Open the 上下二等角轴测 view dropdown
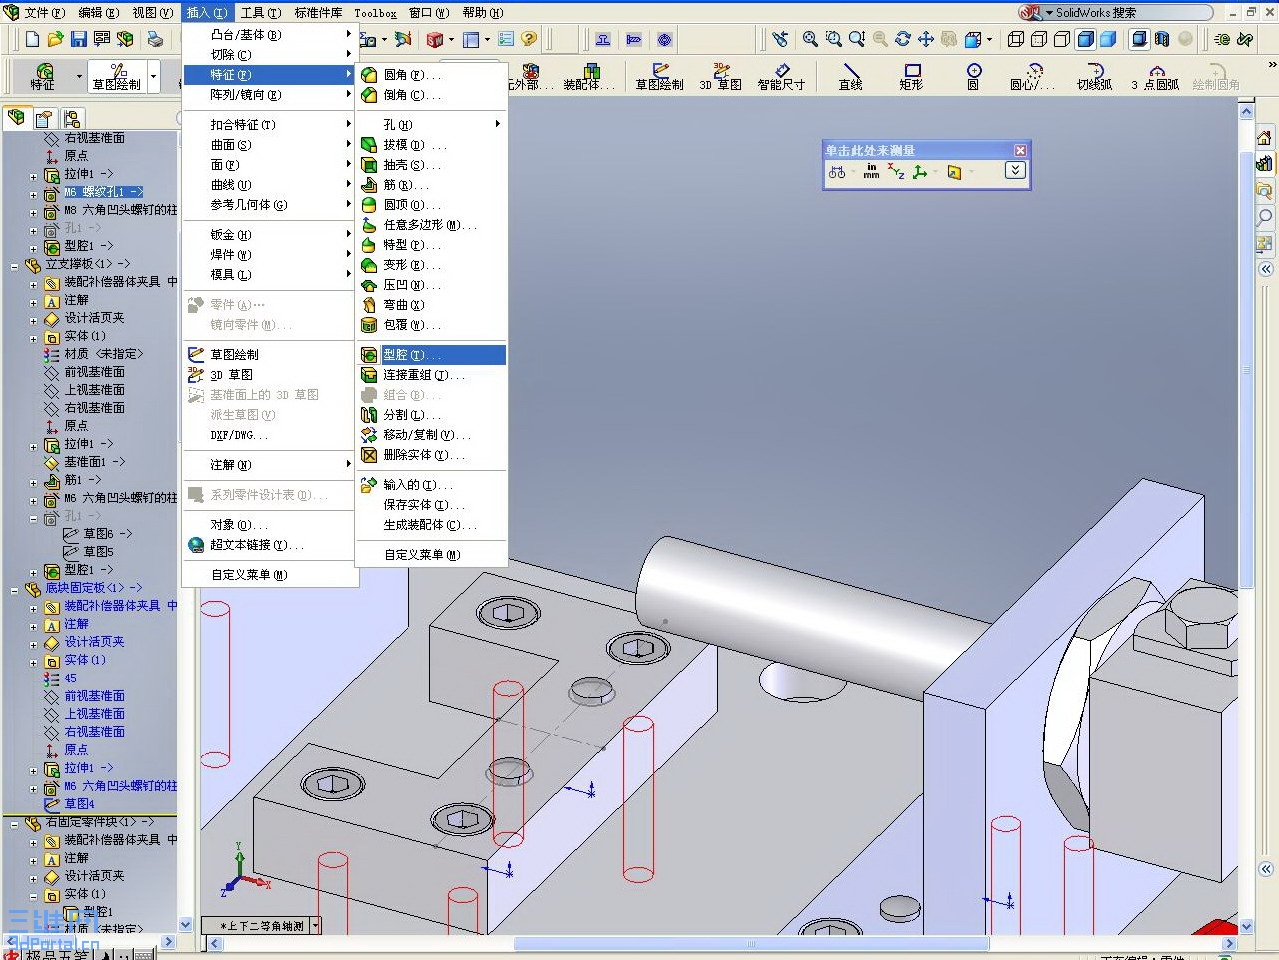1279x960 pixels. click(316, 926)
